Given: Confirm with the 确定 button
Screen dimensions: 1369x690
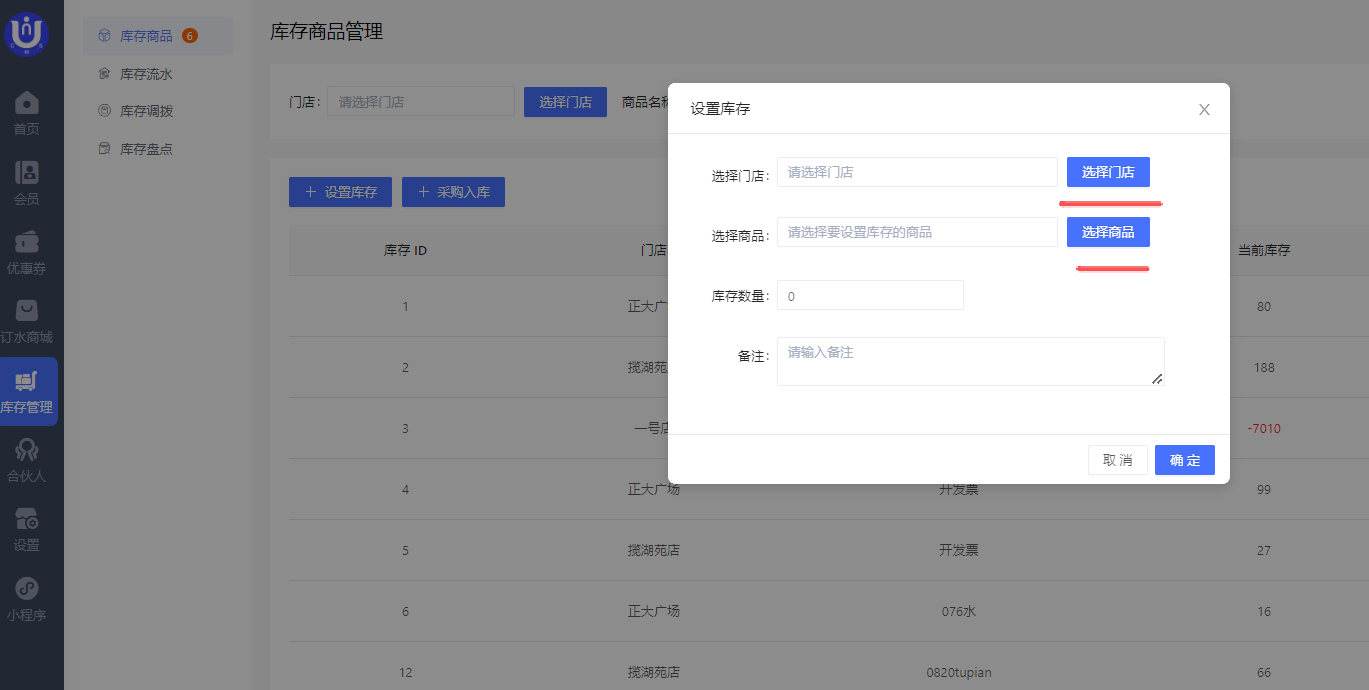Looking at the screenshot, I should coord(1184,460).
